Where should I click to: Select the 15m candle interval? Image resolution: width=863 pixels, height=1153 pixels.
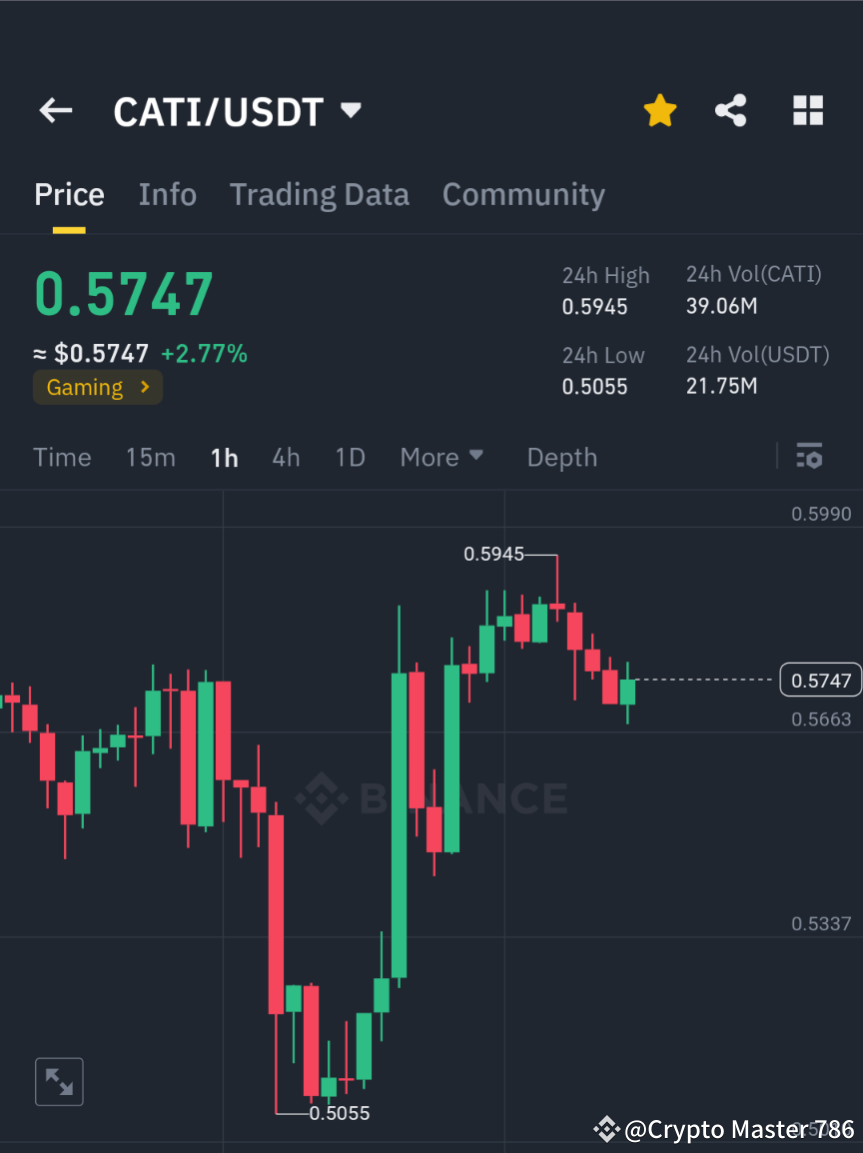point(150,457)
